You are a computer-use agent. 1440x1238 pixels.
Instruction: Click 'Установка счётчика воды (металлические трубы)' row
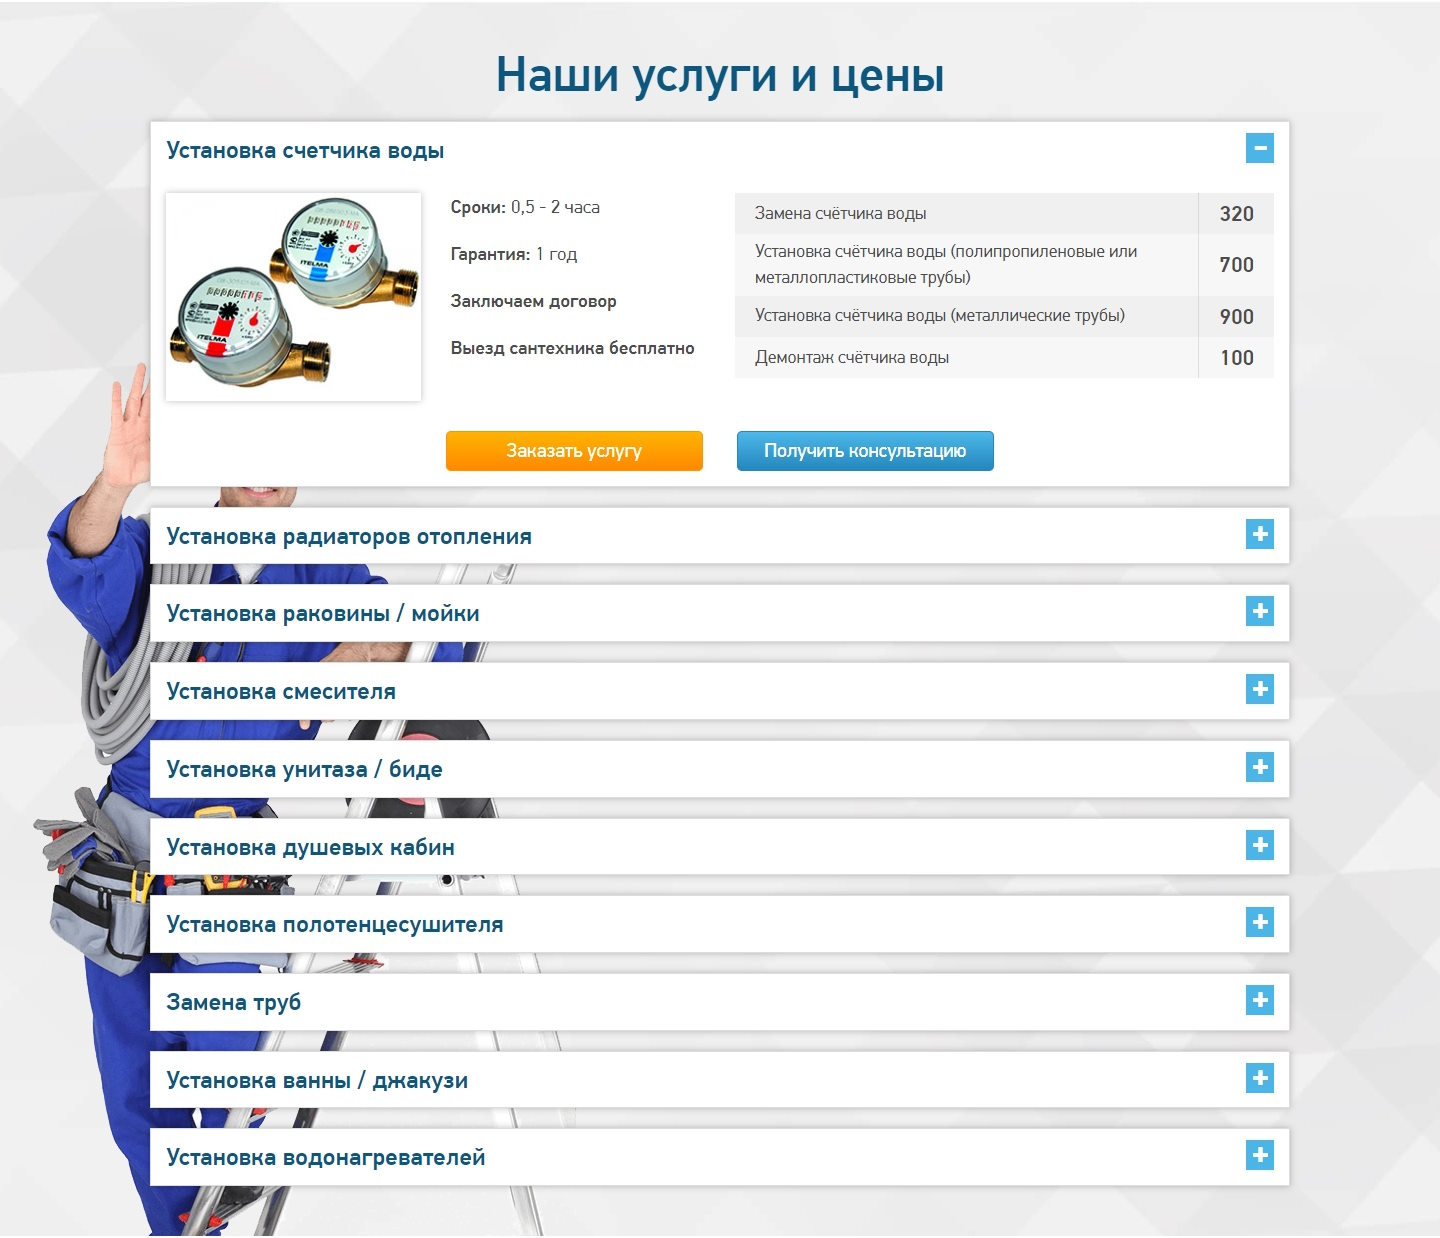tap(1004, 316)
